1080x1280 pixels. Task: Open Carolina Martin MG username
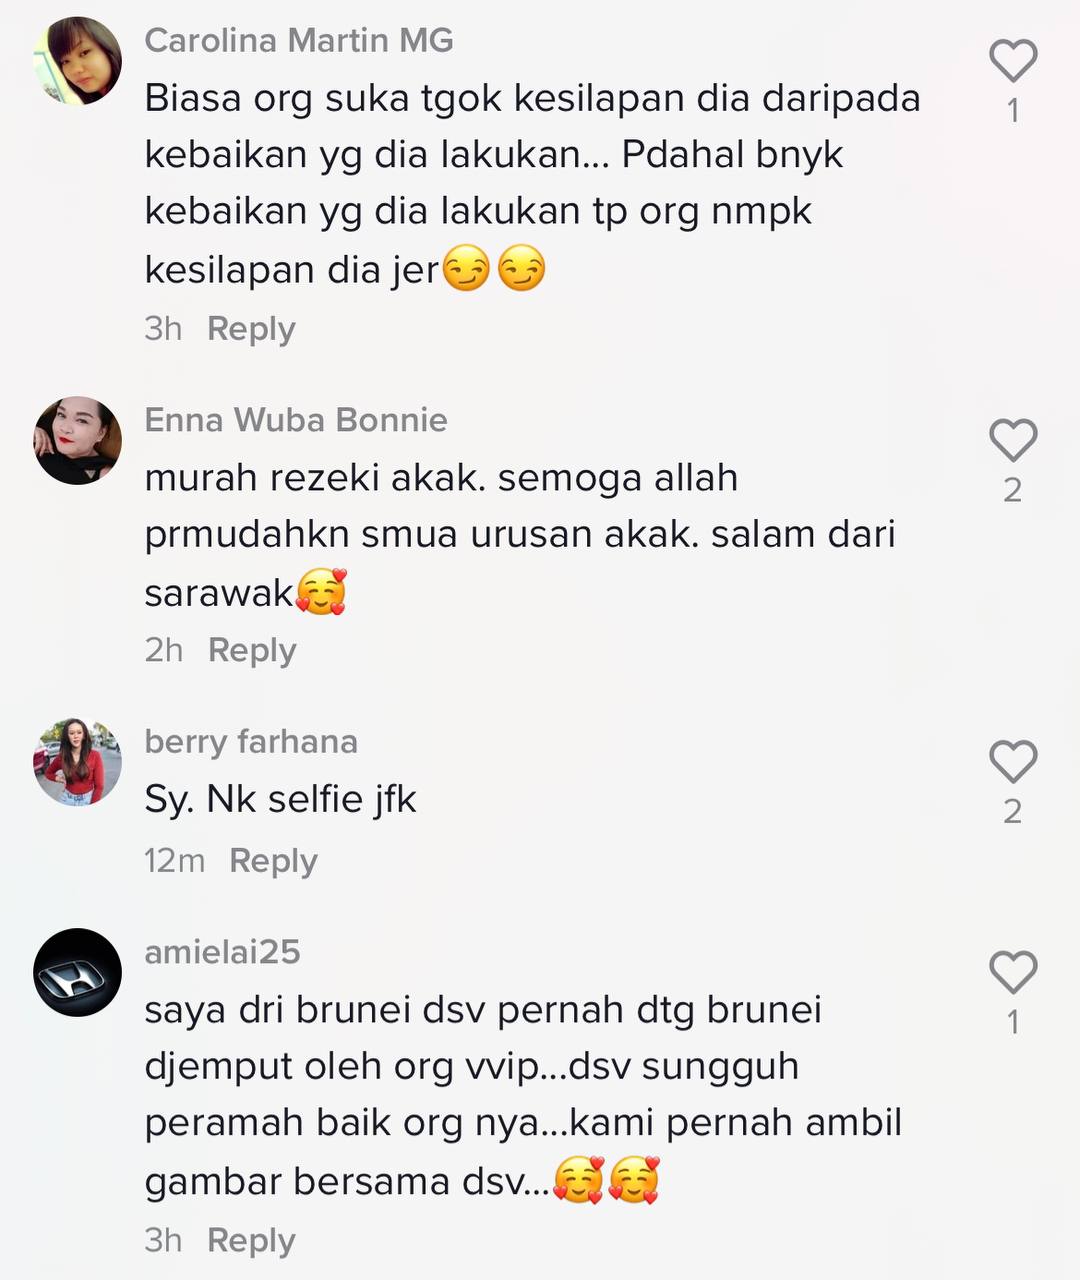click(x=299, y=40)
